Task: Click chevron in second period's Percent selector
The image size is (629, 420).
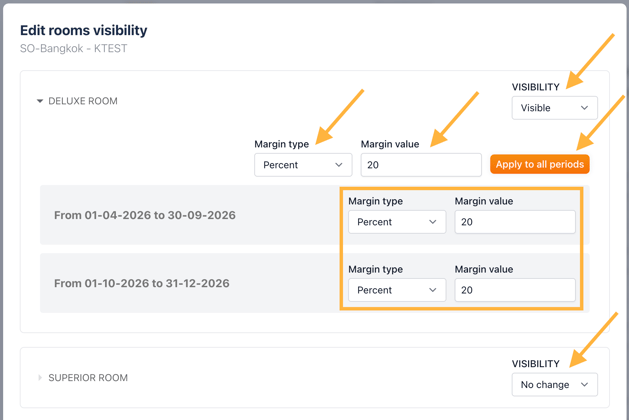Action: [x=433, y=290]
